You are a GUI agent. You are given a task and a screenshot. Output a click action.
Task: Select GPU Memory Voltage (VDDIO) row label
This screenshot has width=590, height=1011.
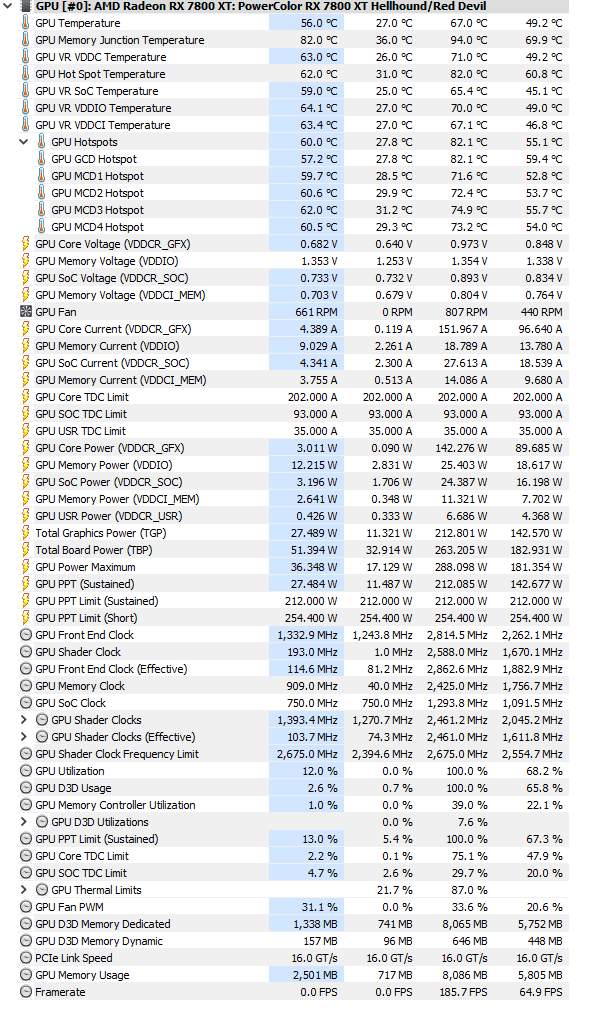click(x=107, y=261)
